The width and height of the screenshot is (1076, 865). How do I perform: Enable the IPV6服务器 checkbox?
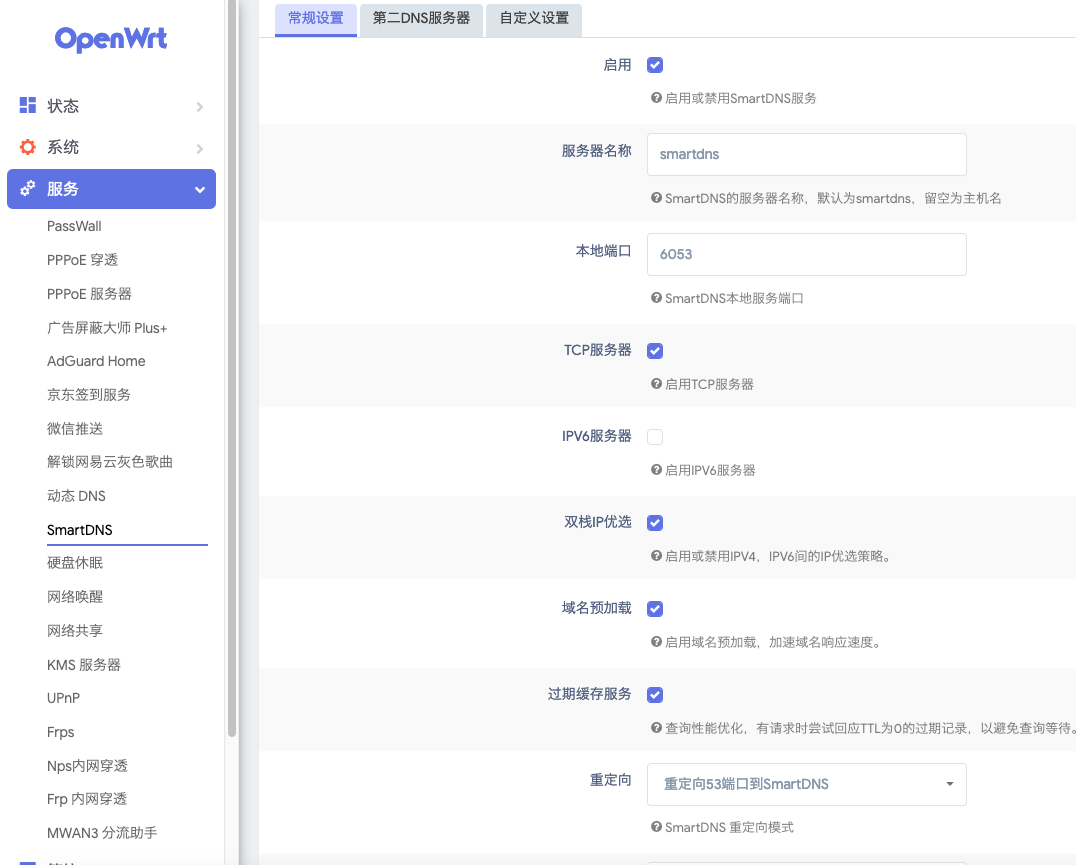pos(655,436)
